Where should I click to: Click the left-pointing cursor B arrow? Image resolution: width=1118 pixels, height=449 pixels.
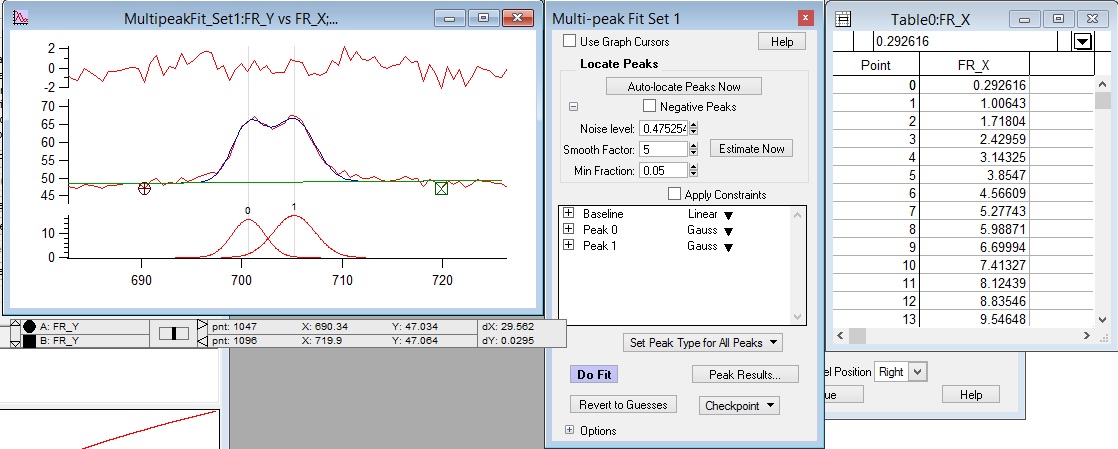[x=202, y=341]
